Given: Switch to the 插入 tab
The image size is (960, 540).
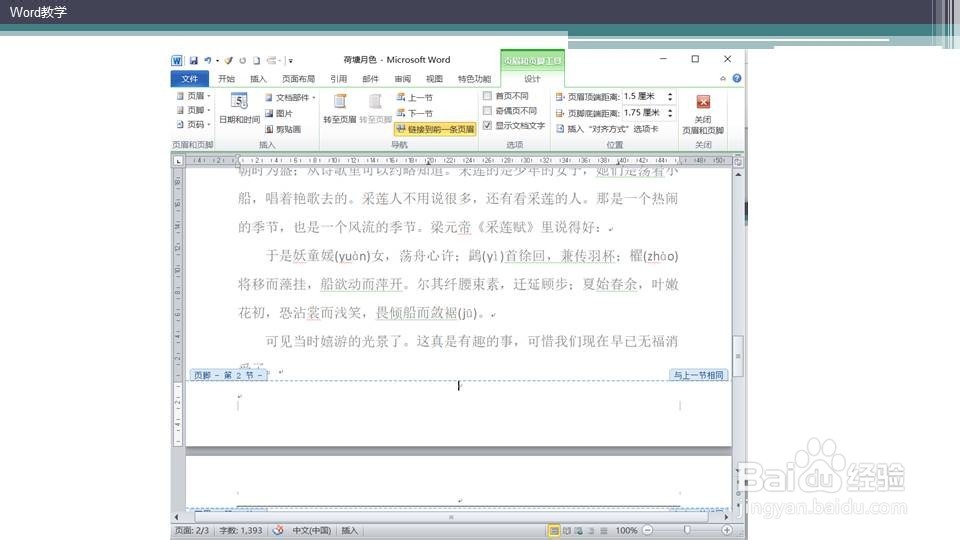Looking at the screenshot, I should click(x=258, y=79).
